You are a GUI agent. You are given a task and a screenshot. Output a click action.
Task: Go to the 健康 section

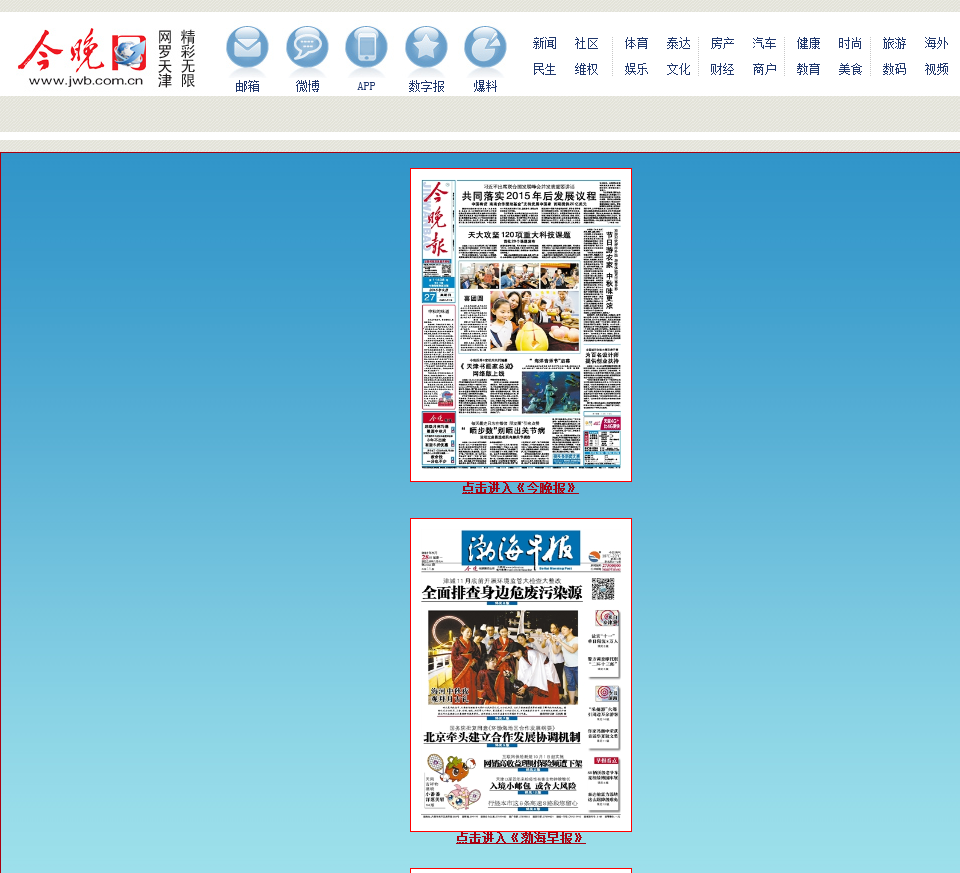808,43
